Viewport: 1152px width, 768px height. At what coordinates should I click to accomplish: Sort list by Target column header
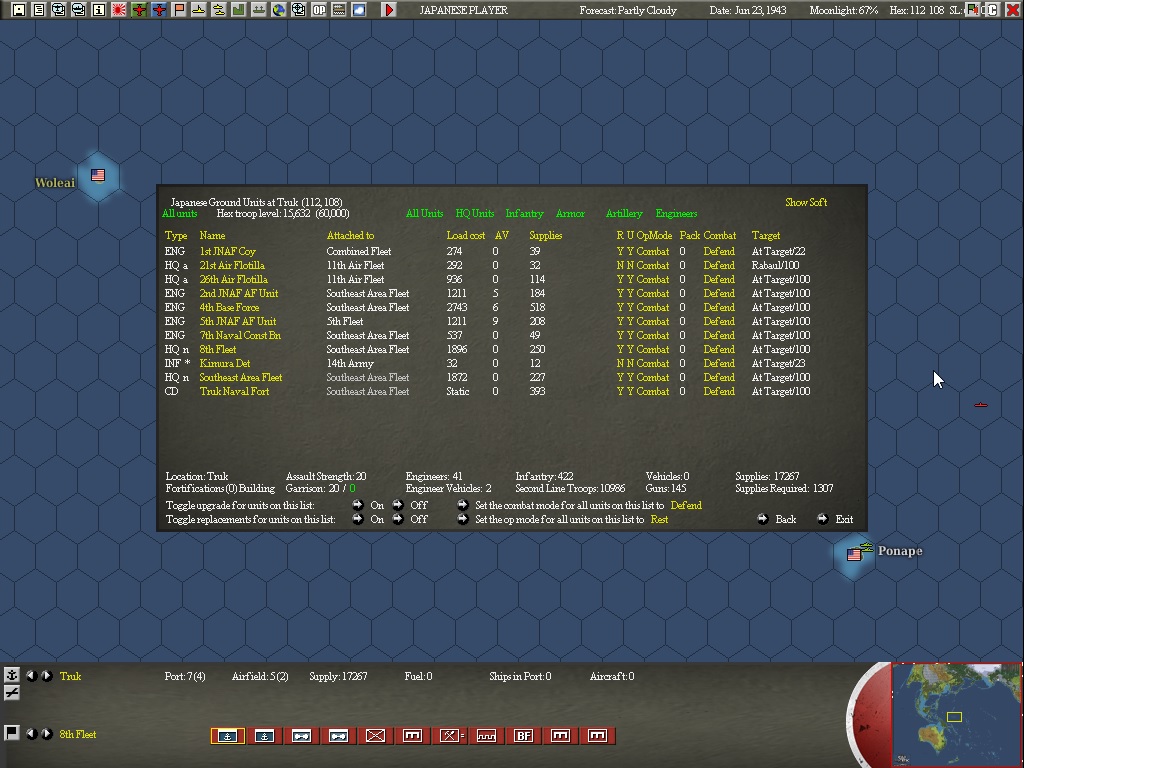point(766,235)
